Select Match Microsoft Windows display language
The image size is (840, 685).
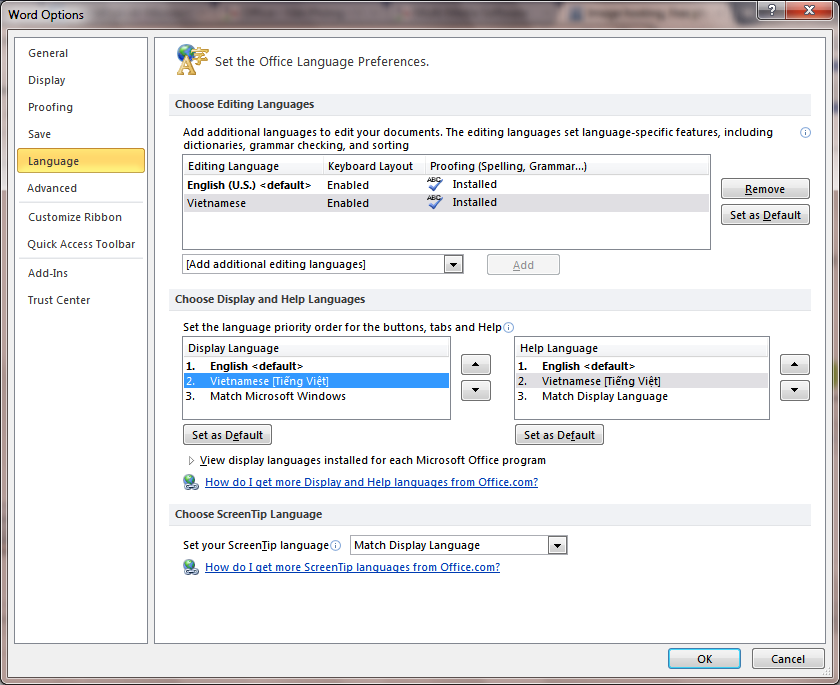click(x=316, y=396)
